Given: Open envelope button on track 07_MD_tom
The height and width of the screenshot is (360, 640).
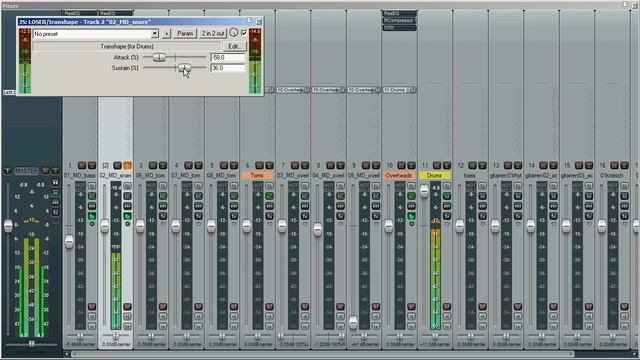Looking at the screenshot, I should pyautogui.click(x=199, y=206).
